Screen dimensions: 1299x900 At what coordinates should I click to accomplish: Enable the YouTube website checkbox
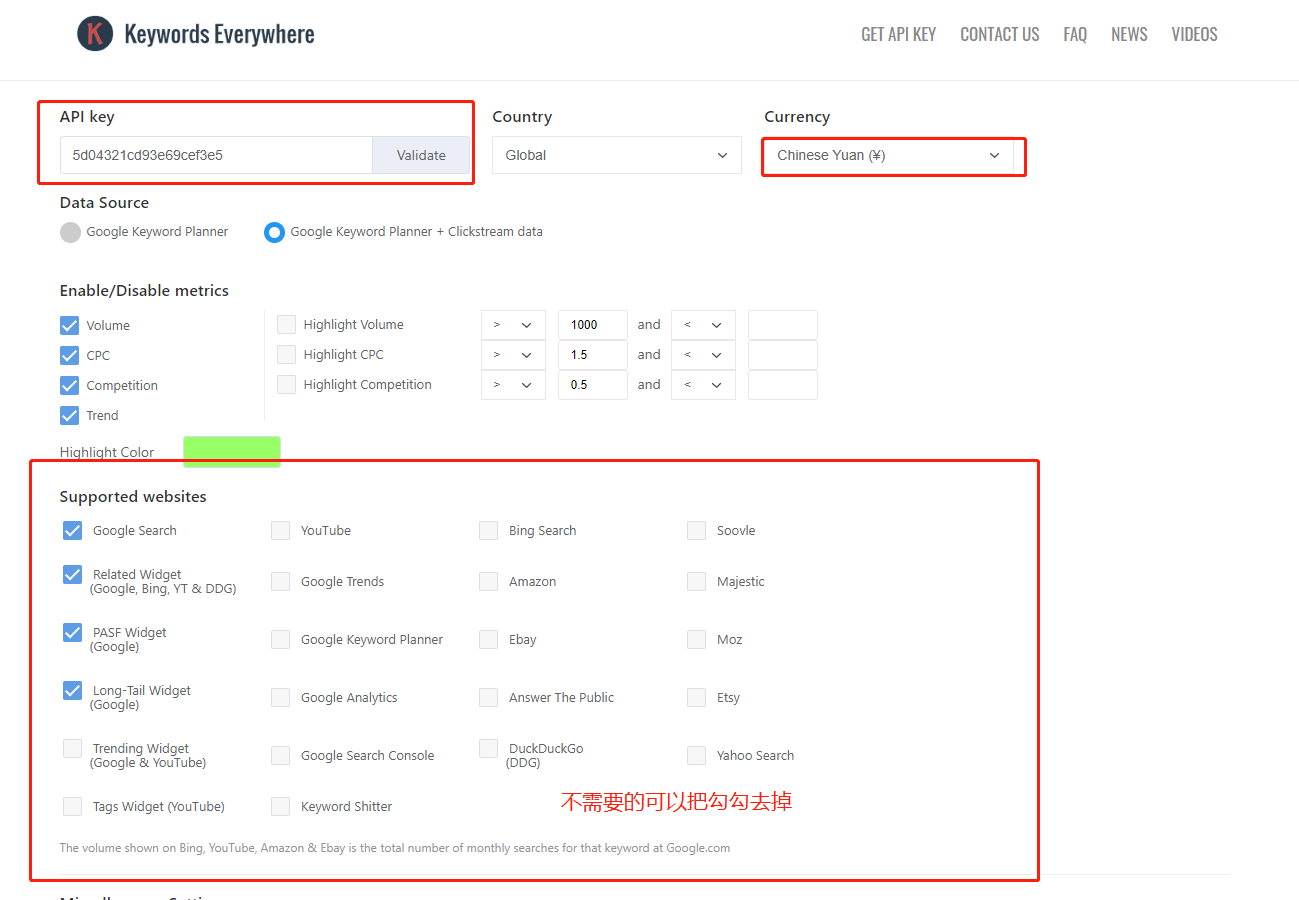pyautogui.click(x=280, y=530)
